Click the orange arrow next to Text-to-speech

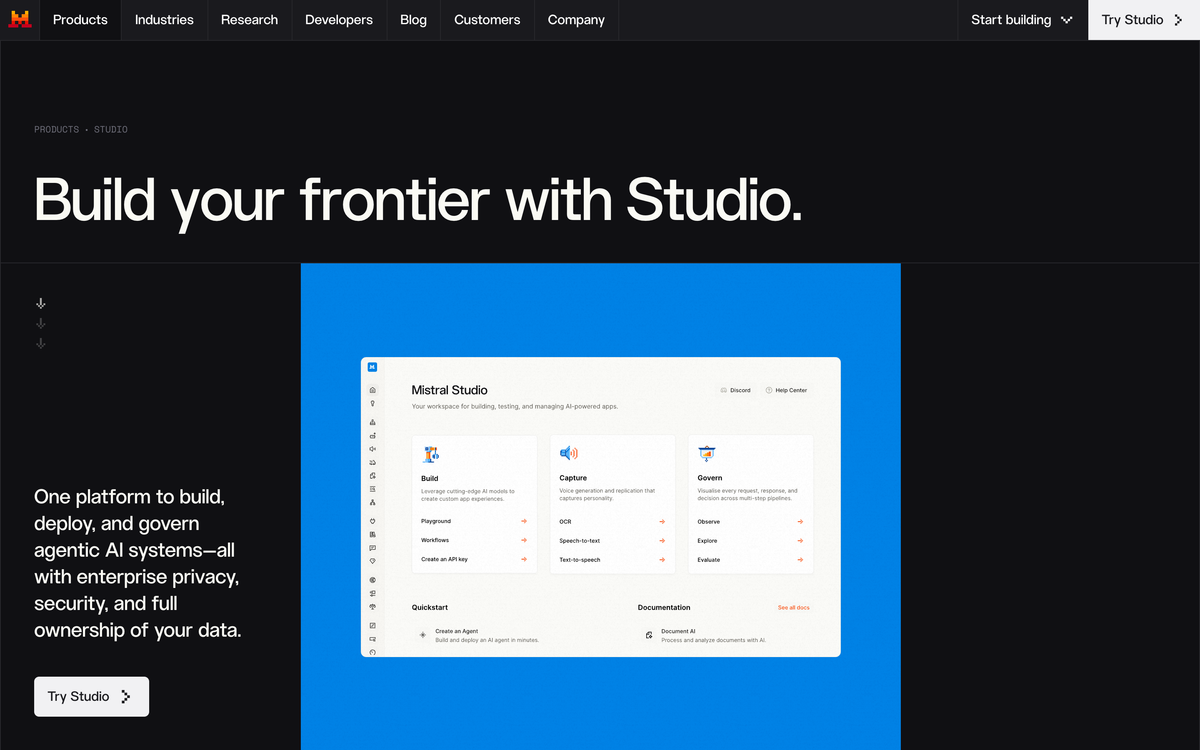point(662,559)
